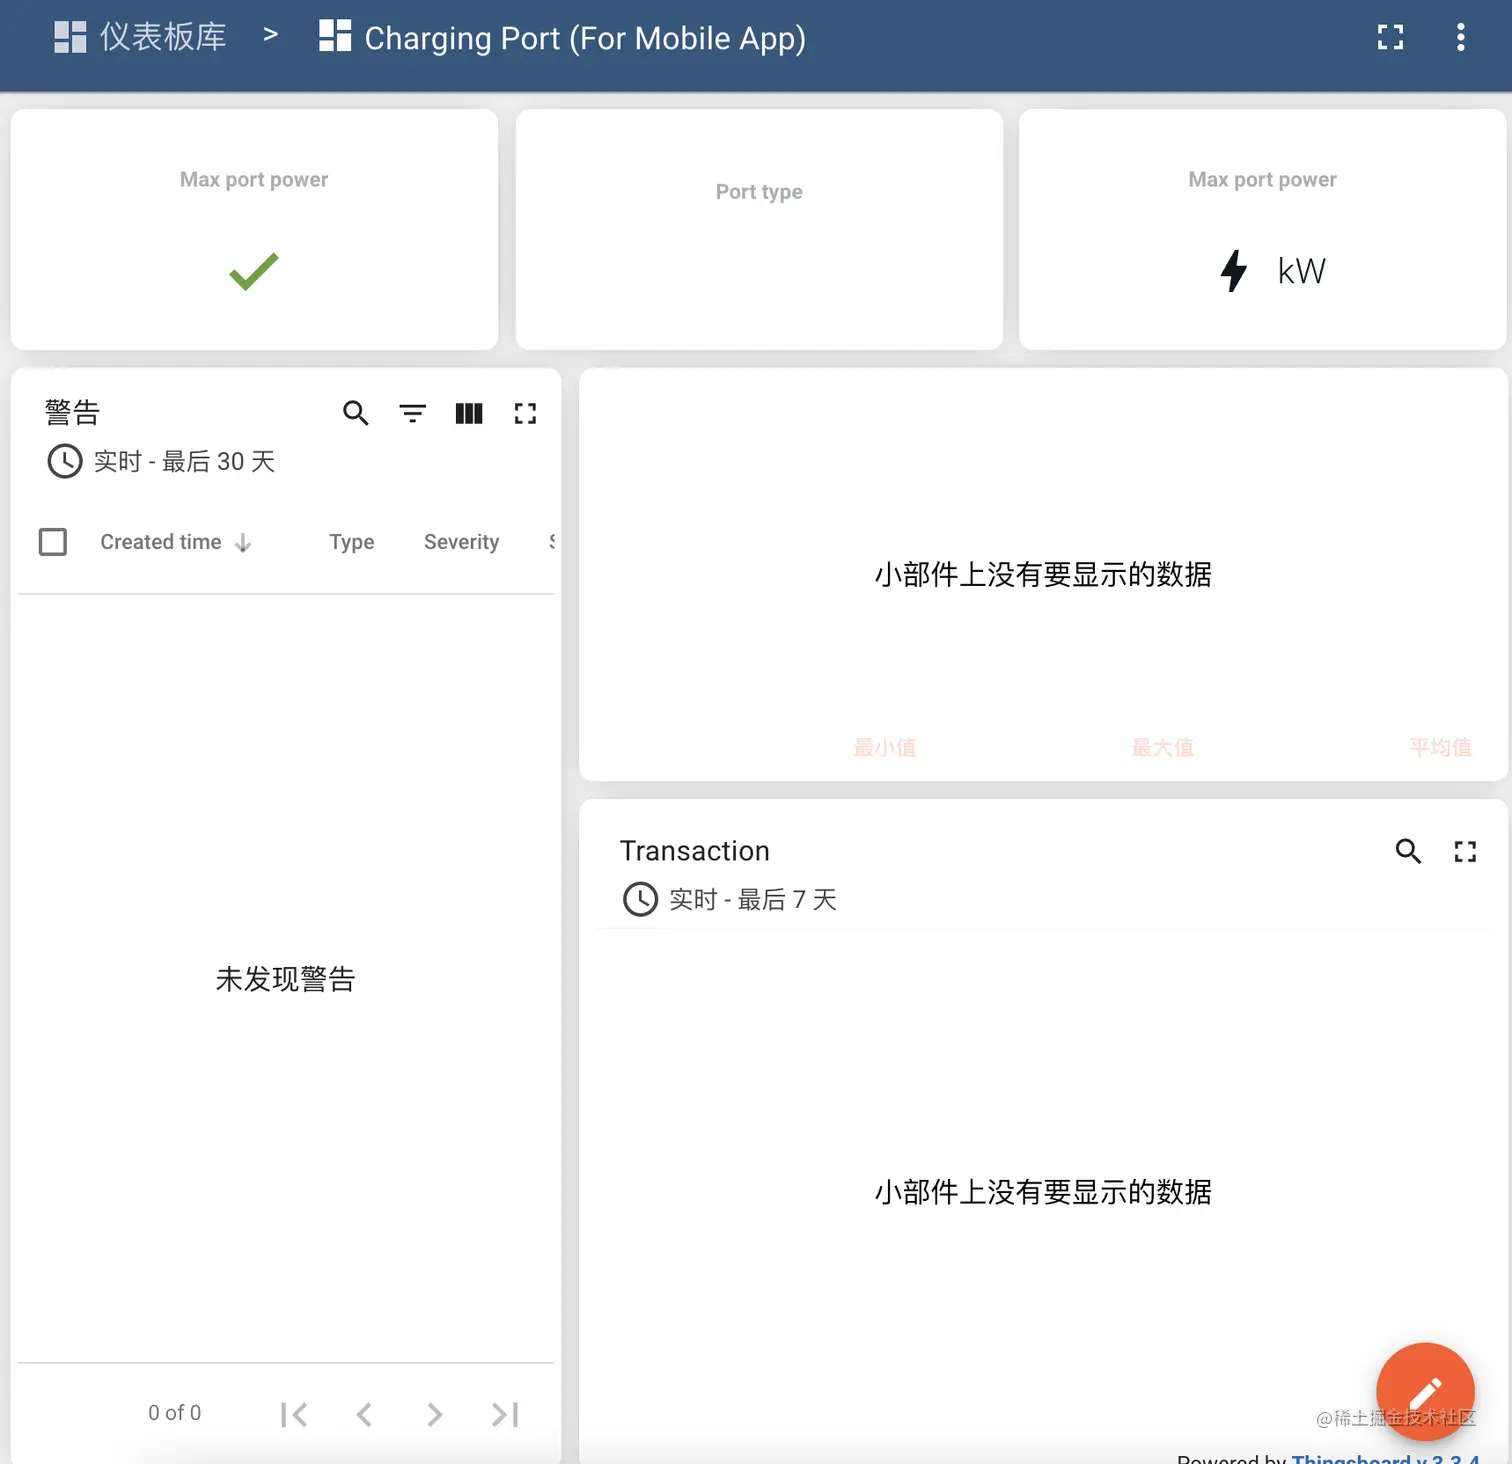Image resolution: width=1512 pixels, height=1464 pixels.
Task: Click Max port power label in the checkmark card
Action: (x=254, y=179)
